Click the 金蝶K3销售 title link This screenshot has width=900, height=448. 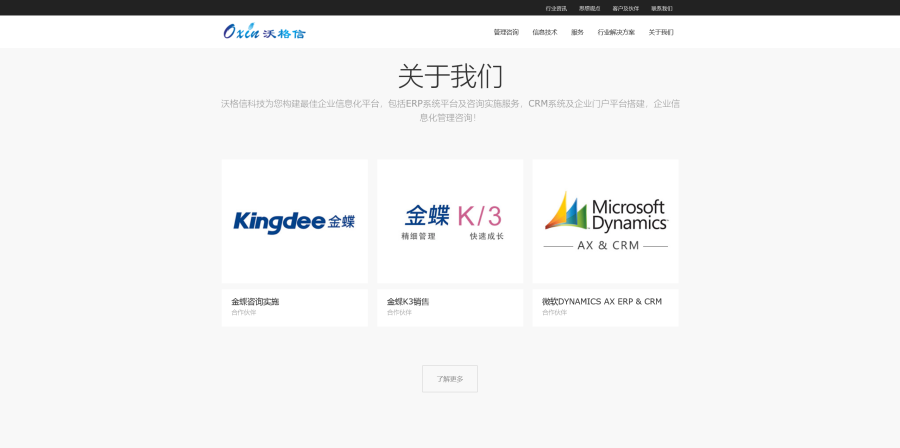point(408,301)
